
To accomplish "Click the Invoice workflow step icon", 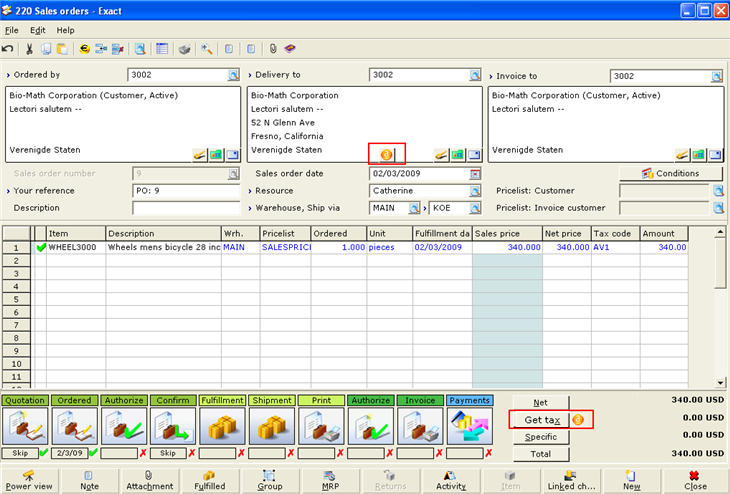I will [x=420, y=426].
